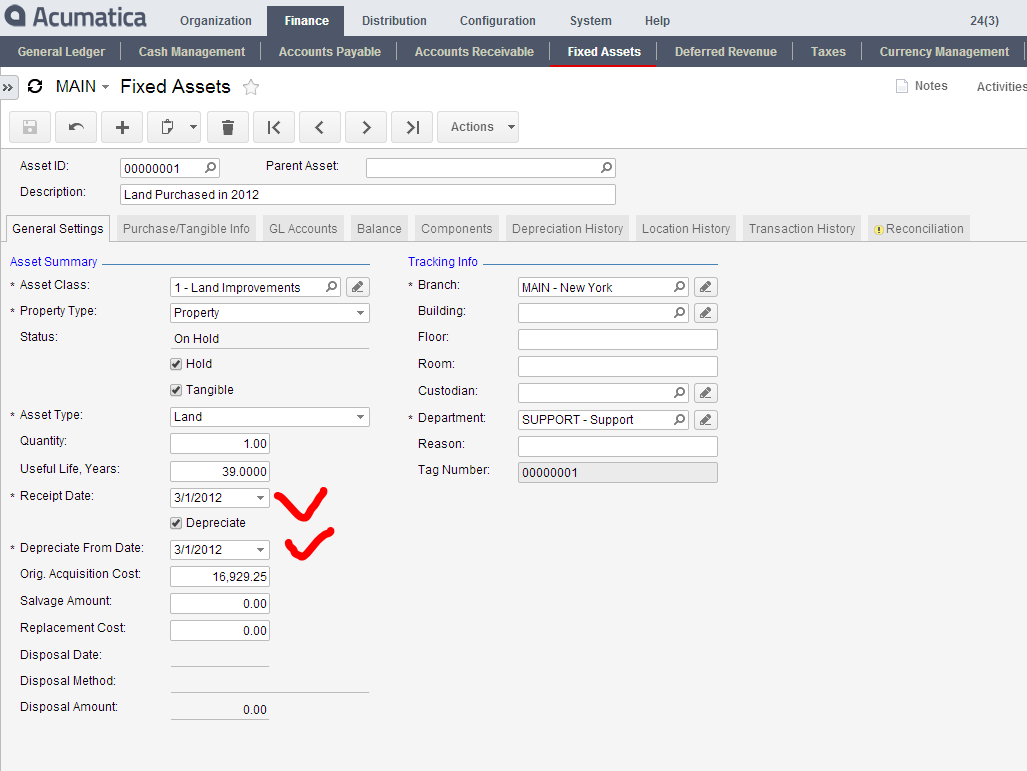Open Receipt Date calendar dropdown
The width and height of the screenshot is (1027, 771).
click(260, 498)
